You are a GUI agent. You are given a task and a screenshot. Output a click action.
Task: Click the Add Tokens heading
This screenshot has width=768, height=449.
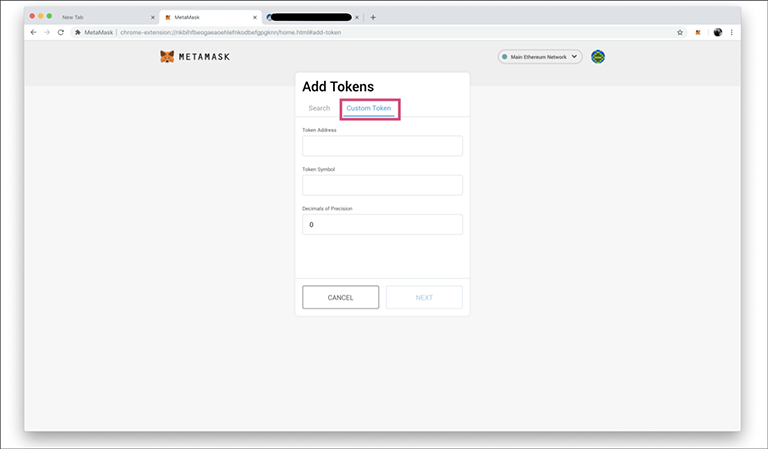coord(338,87)
